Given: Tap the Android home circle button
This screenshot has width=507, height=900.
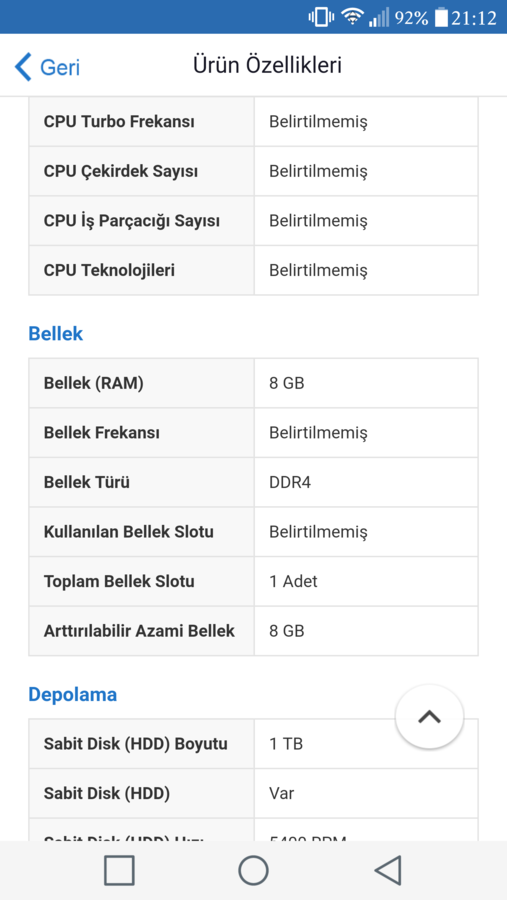Looking at the screenshot, I should 253,870.
